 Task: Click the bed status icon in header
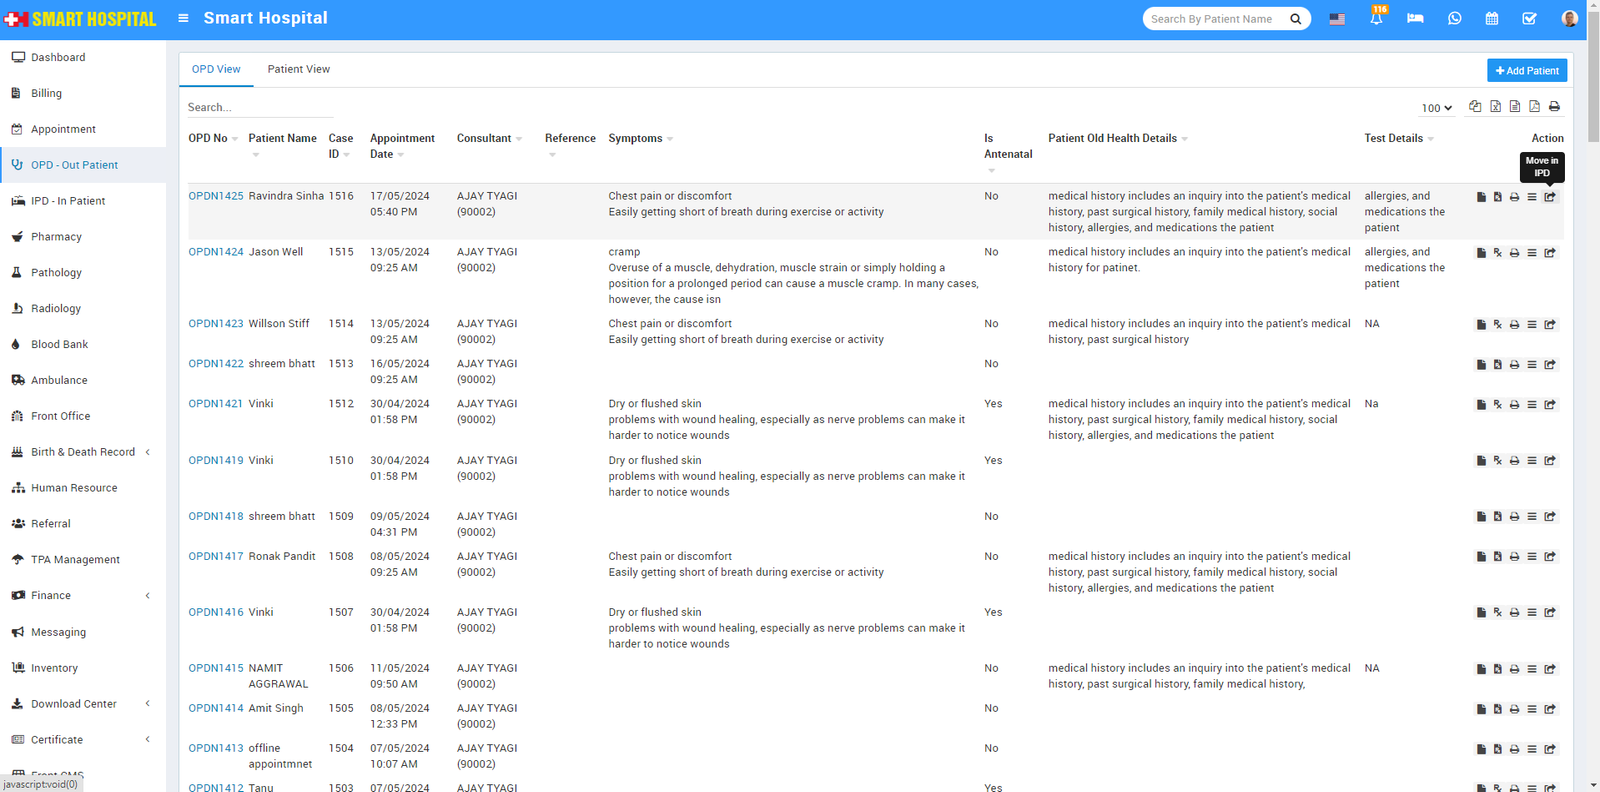1415,19
